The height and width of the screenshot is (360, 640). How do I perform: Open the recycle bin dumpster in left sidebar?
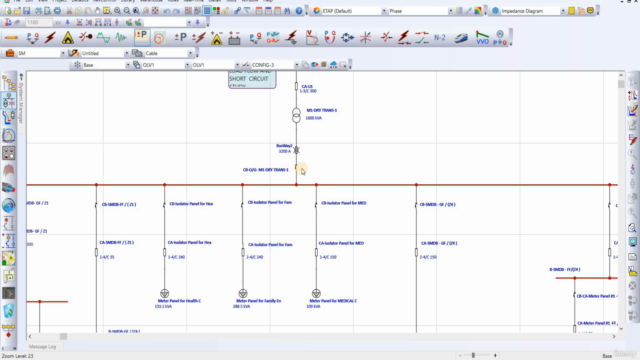pyautogui.click(x=9, y=311)
